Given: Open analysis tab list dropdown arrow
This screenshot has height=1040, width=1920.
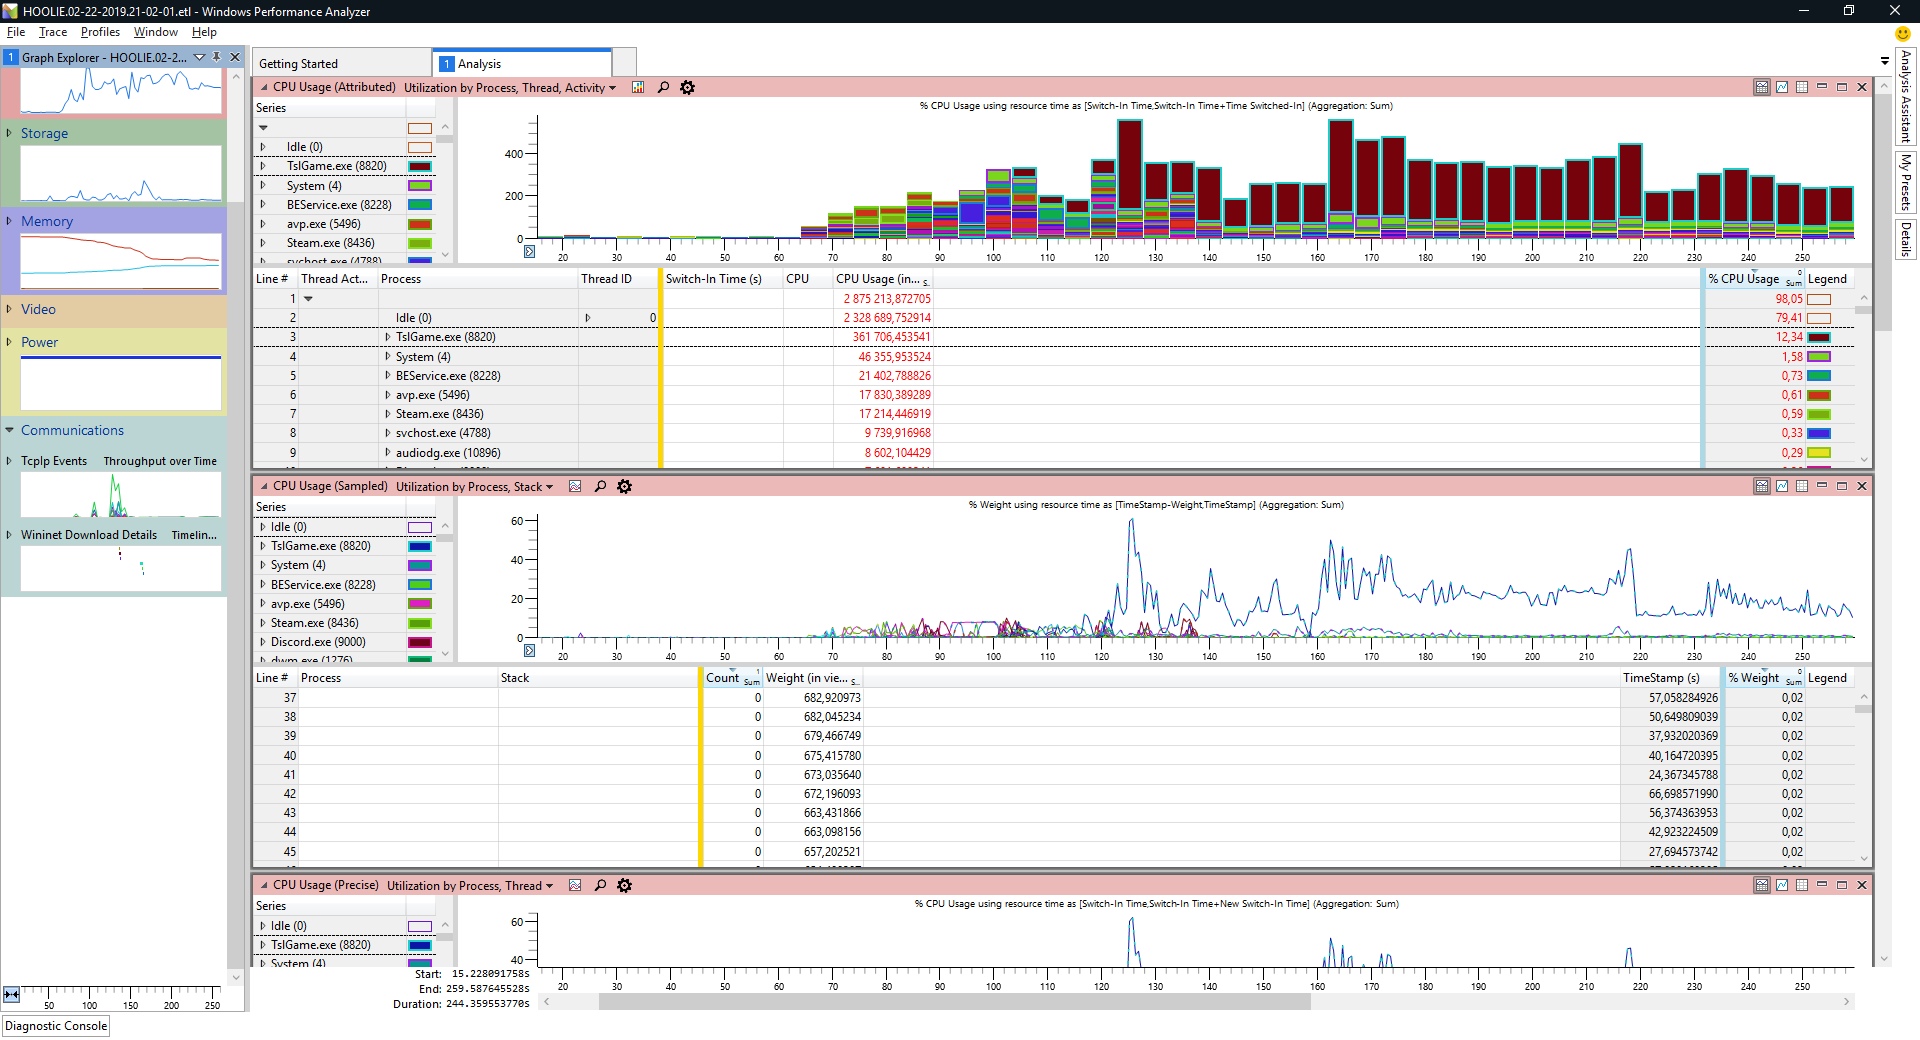Looking at the screenshot, I should [x=1884, y=62].
